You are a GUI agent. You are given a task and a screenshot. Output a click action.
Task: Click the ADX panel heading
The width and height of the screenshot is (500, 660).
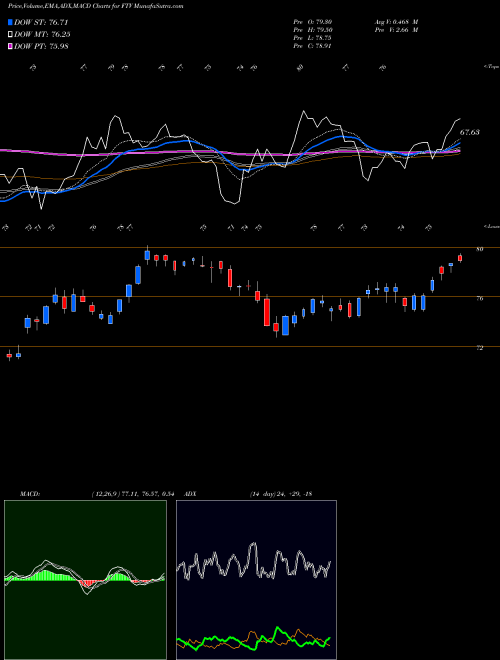pyautogui.click(x=191, y=494)
